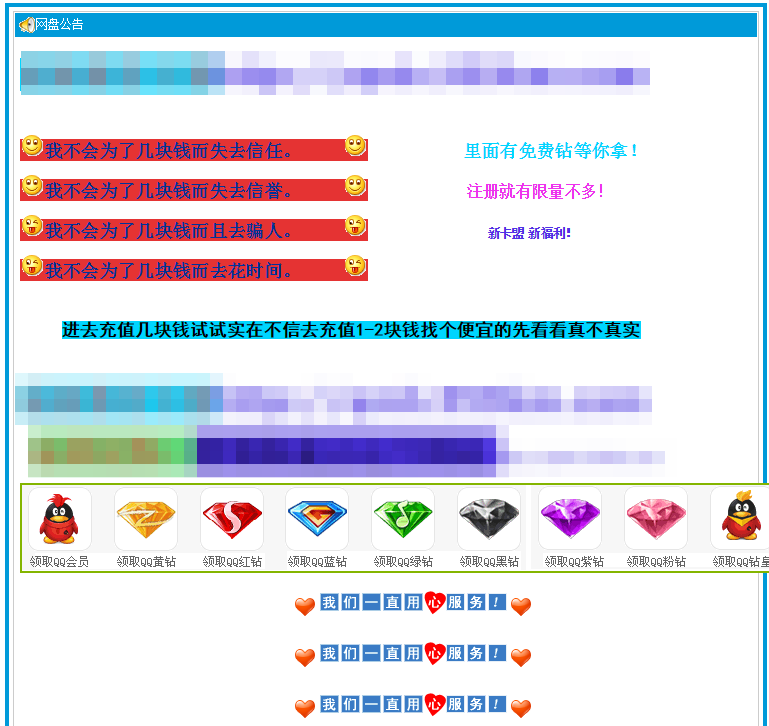Click the red banner 我不会为了几块钱而失去信任
Screen dimensions: 769x726
[194, 150]
